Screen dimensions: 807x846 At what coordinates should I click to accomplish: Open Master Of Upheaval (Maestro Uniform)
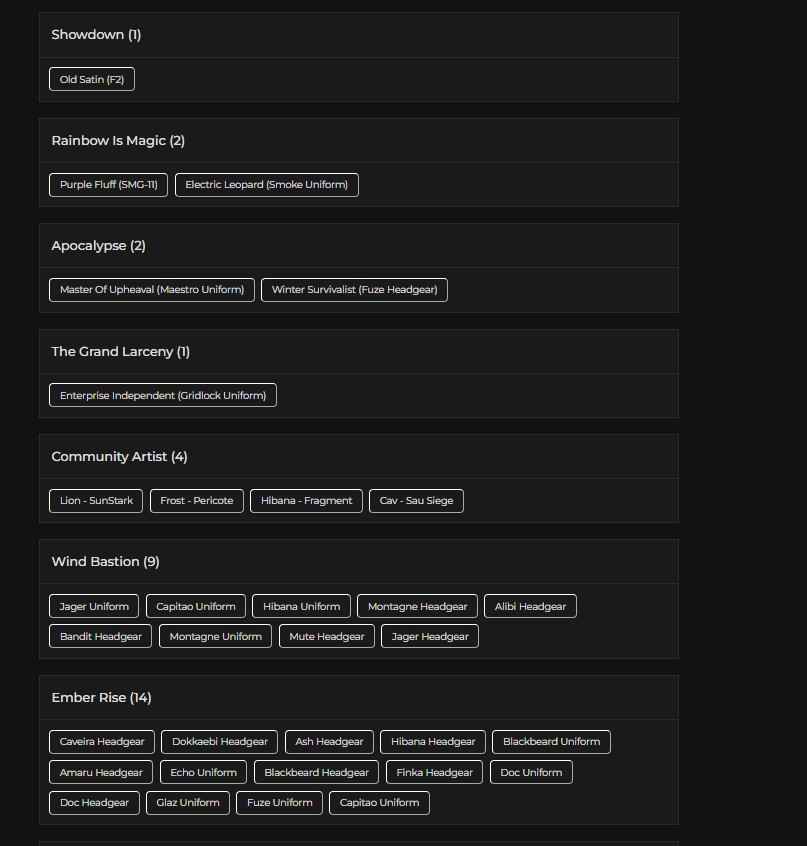click(x=152, y=290)
